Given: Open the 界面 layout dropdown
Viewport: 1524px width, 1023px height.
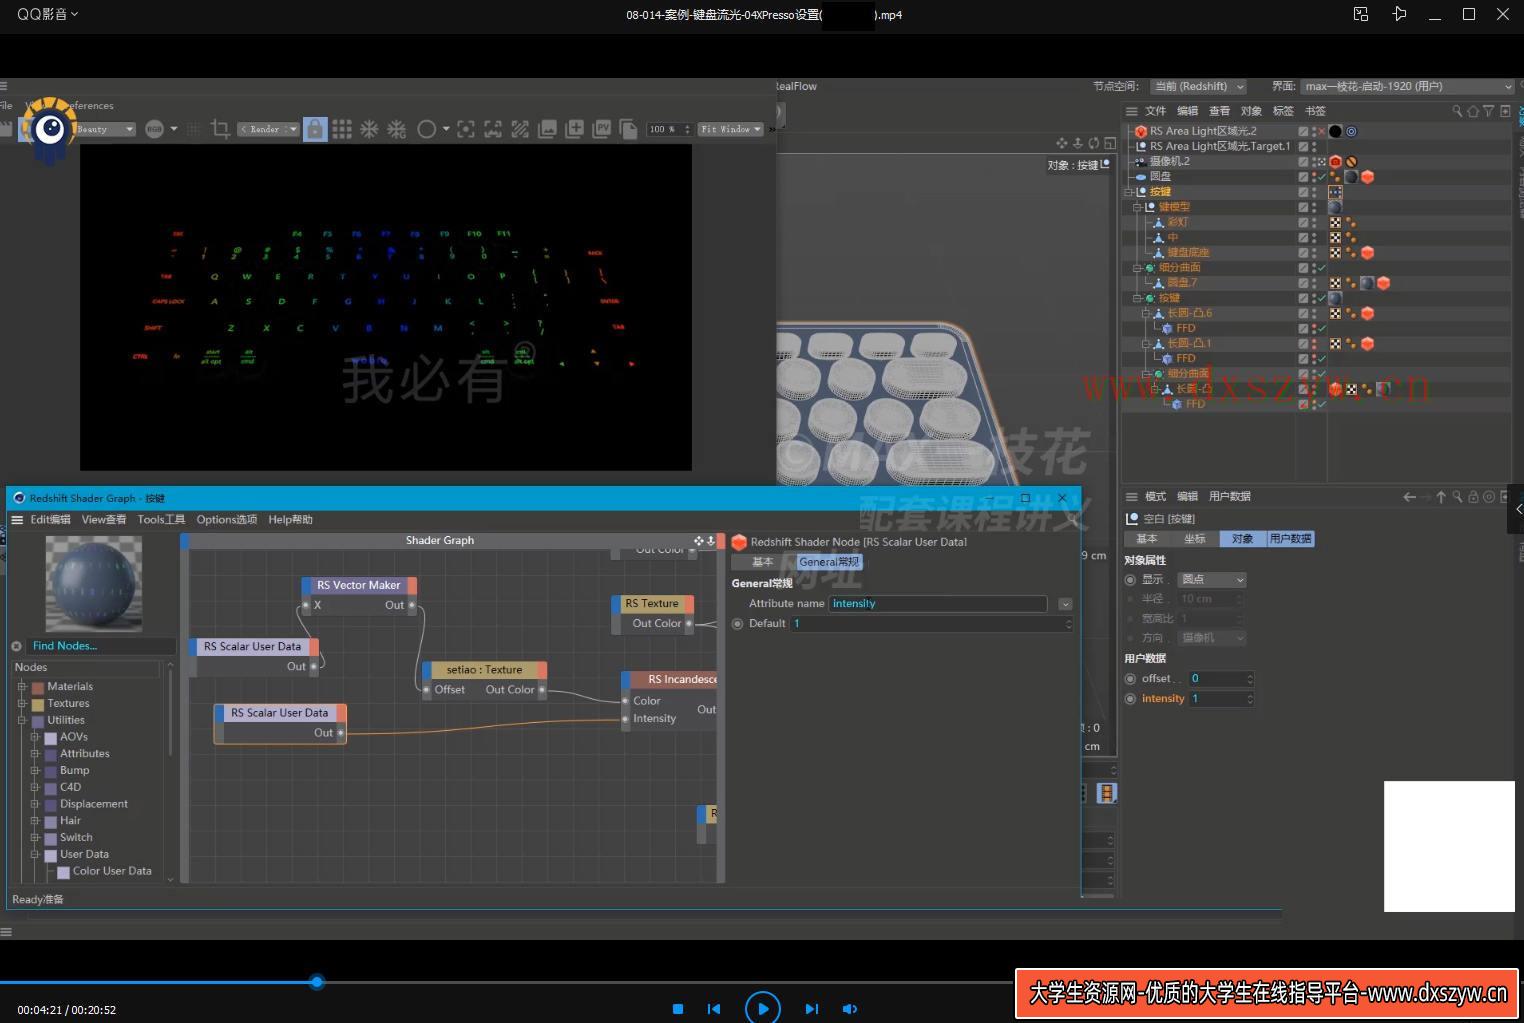Looking at the screenshot, I should tap(1408, 87).
